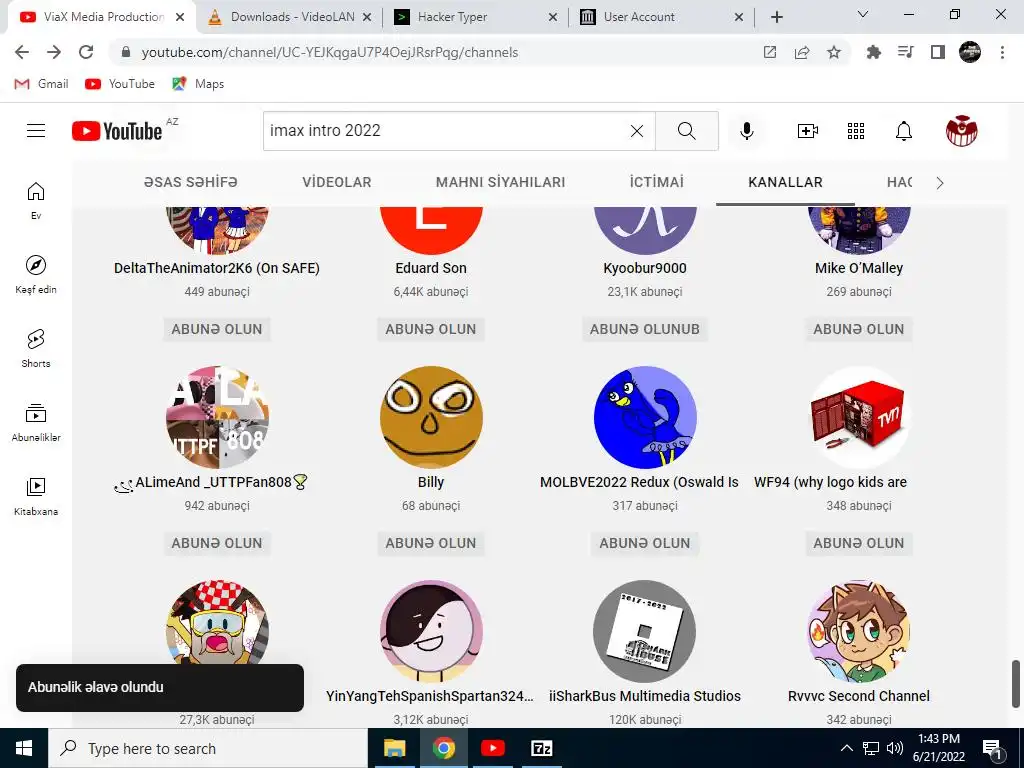
Task: Subscribe to WF94 channel
Action: (859, 543)
